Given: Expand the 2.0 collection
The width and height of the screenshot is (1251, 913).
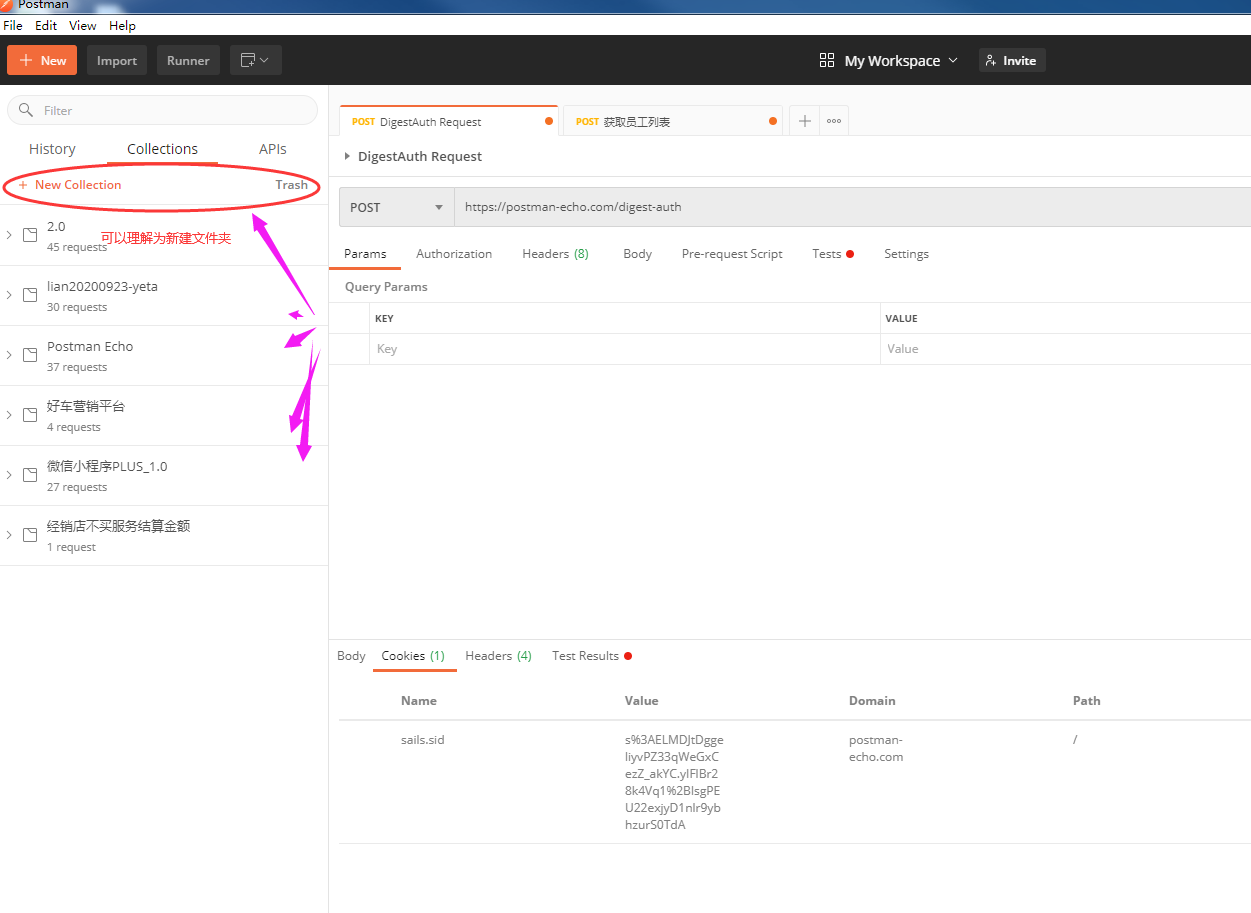Looking at the screenshot, I should (x=9, y=235).
